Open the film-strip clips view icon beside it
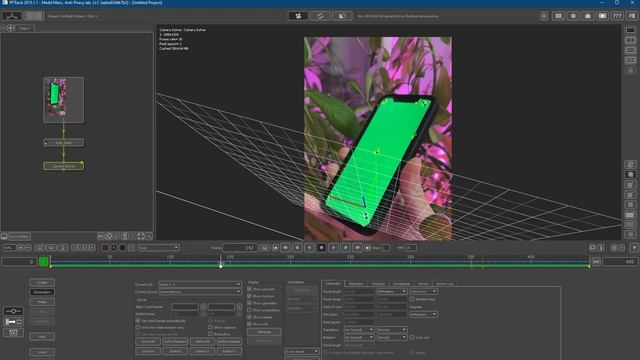This screenshot has width=640, height=360. (33, 16)
